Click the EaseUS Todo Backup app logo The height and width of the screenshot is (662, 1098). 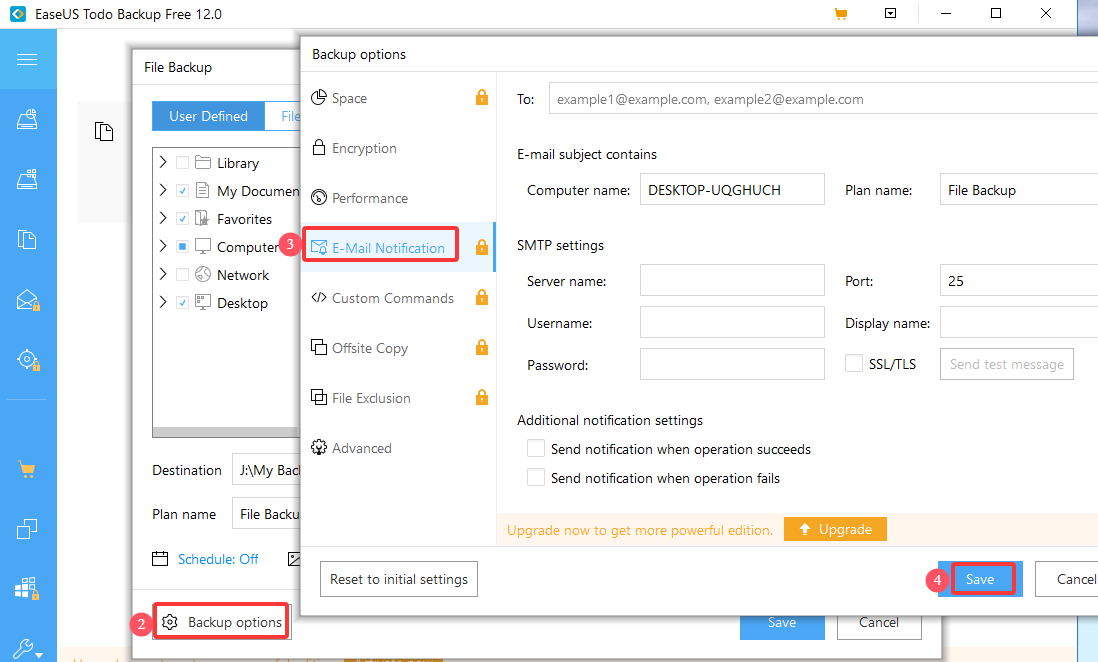pos(18,14)
